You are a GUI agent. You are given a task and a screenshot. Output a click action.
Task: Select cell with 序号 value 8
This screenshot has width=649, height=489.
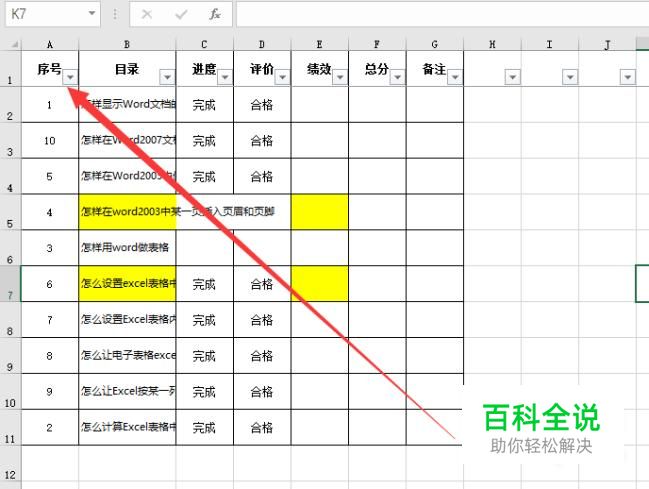[50, 356]
